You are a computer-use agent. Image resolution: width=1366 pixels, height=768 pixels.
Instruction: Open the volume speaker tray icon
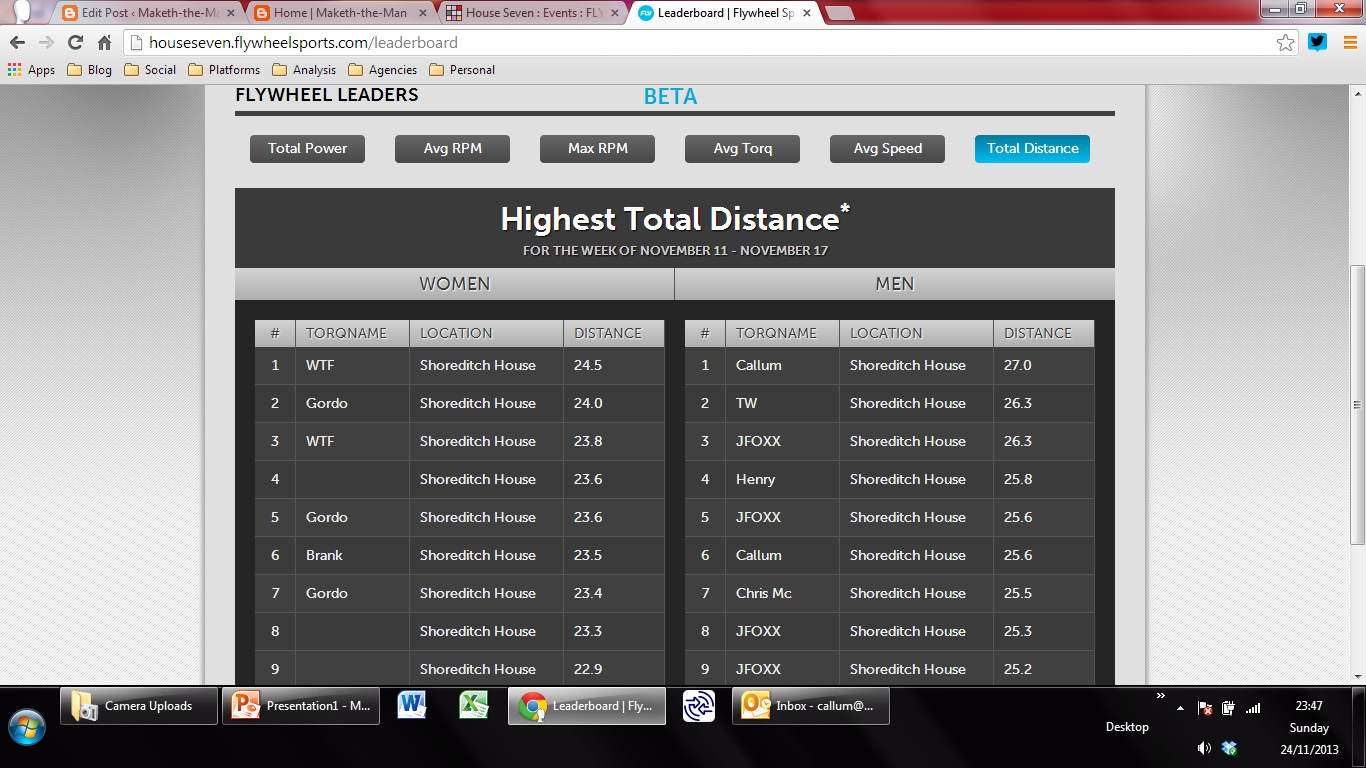(1205, 748)
